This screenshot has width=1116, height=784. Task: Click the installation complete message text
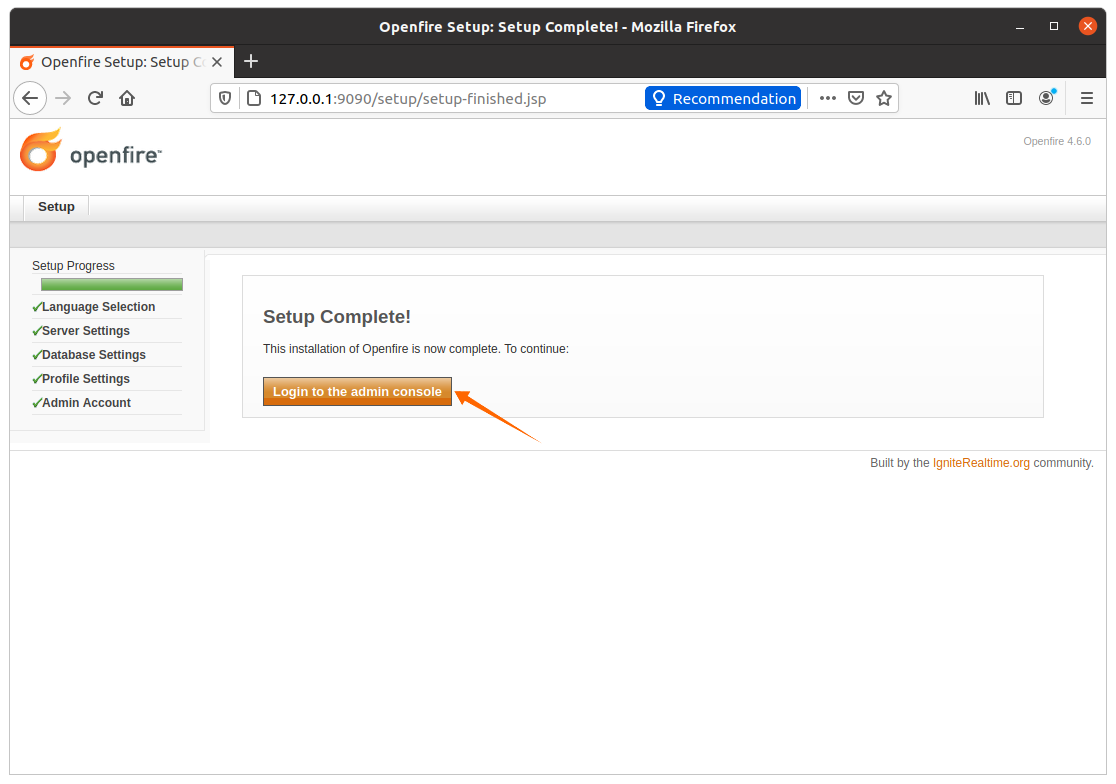416,349
